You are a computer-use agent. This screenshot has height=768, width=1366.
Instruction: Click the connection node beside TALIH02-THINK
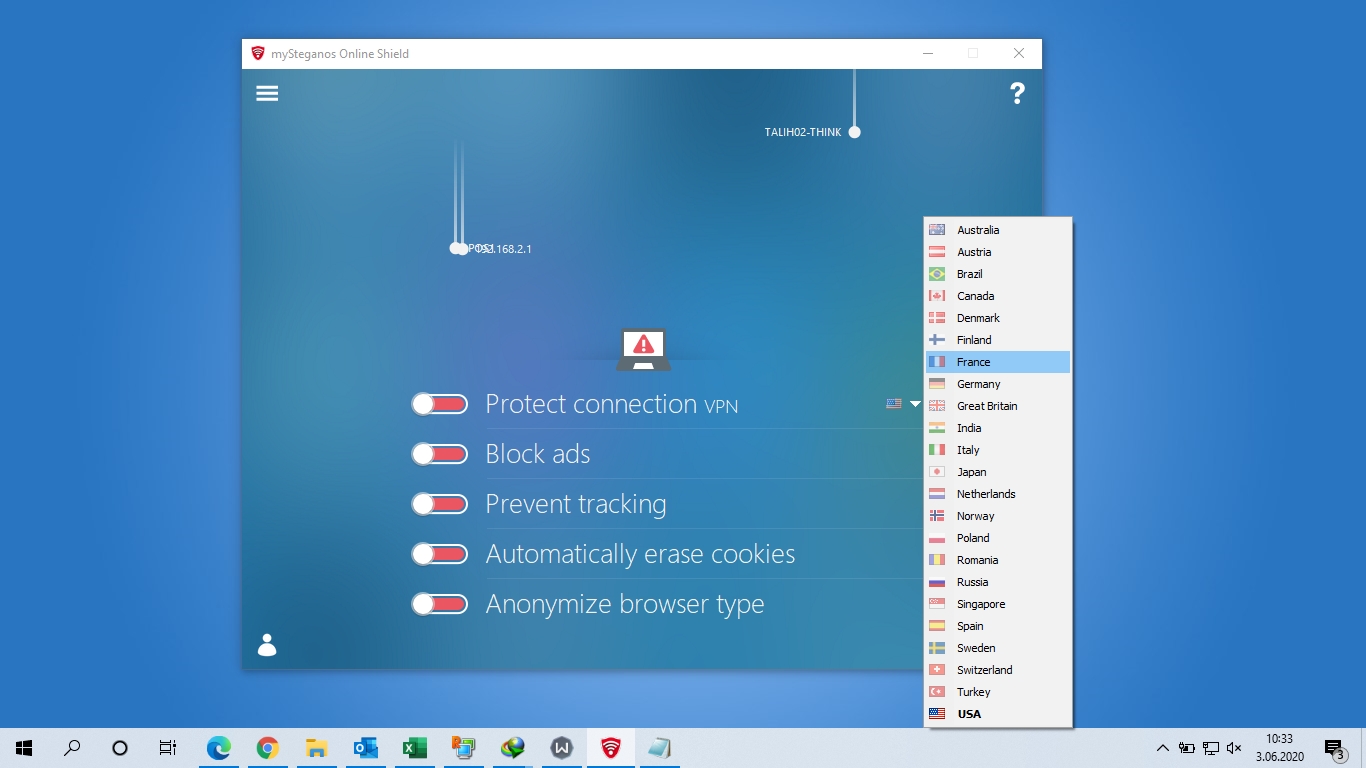point(854,132)
